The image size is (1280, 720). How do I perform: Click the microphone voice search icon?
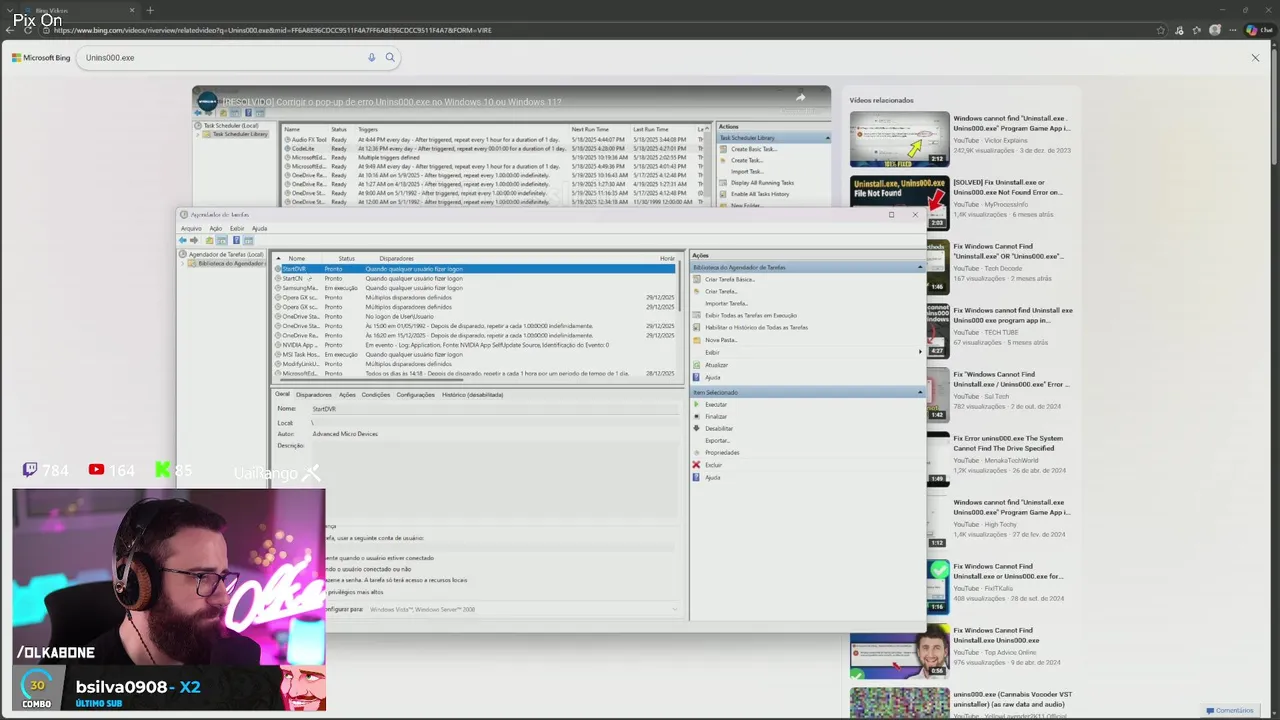(x=371, y=57)
